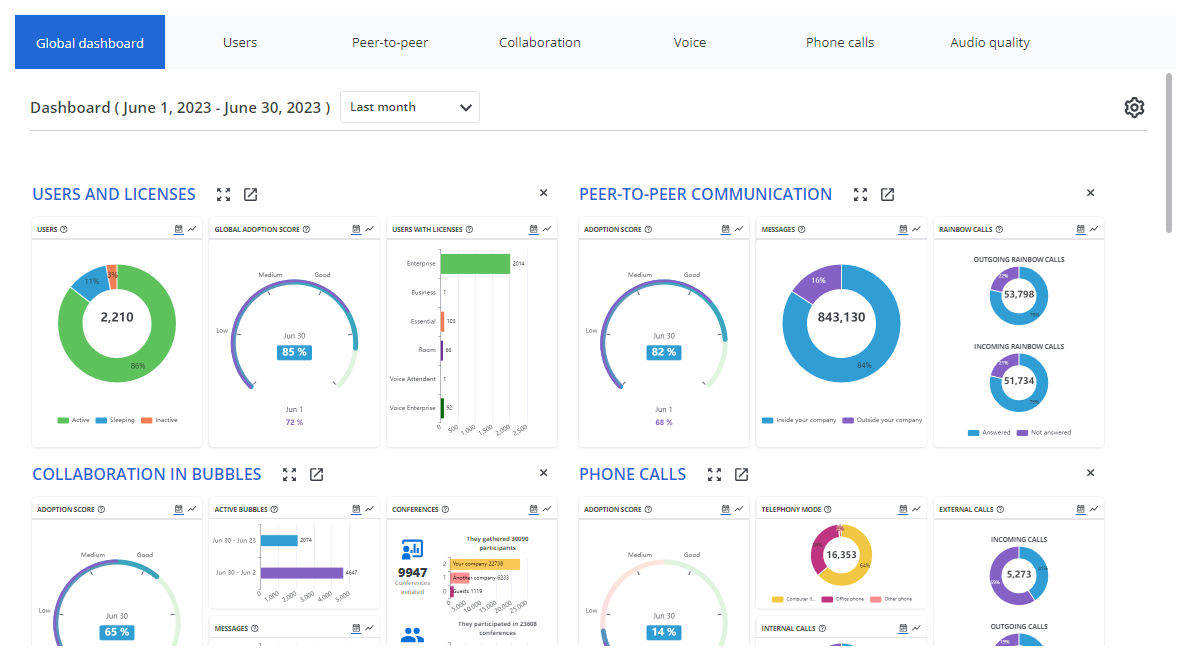
Task: Switch to the Voice tab
Action: tap(690, 42)
